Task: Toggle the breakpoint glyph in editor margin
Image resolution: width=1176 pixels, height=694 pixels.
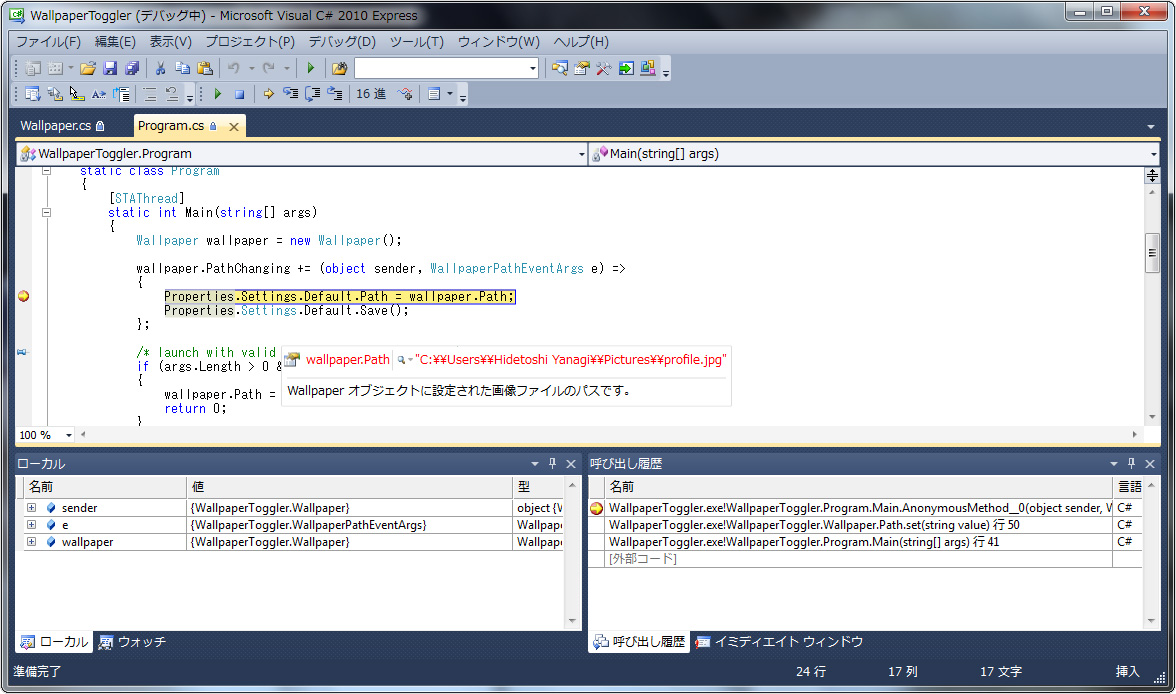Action: [23, 296]
